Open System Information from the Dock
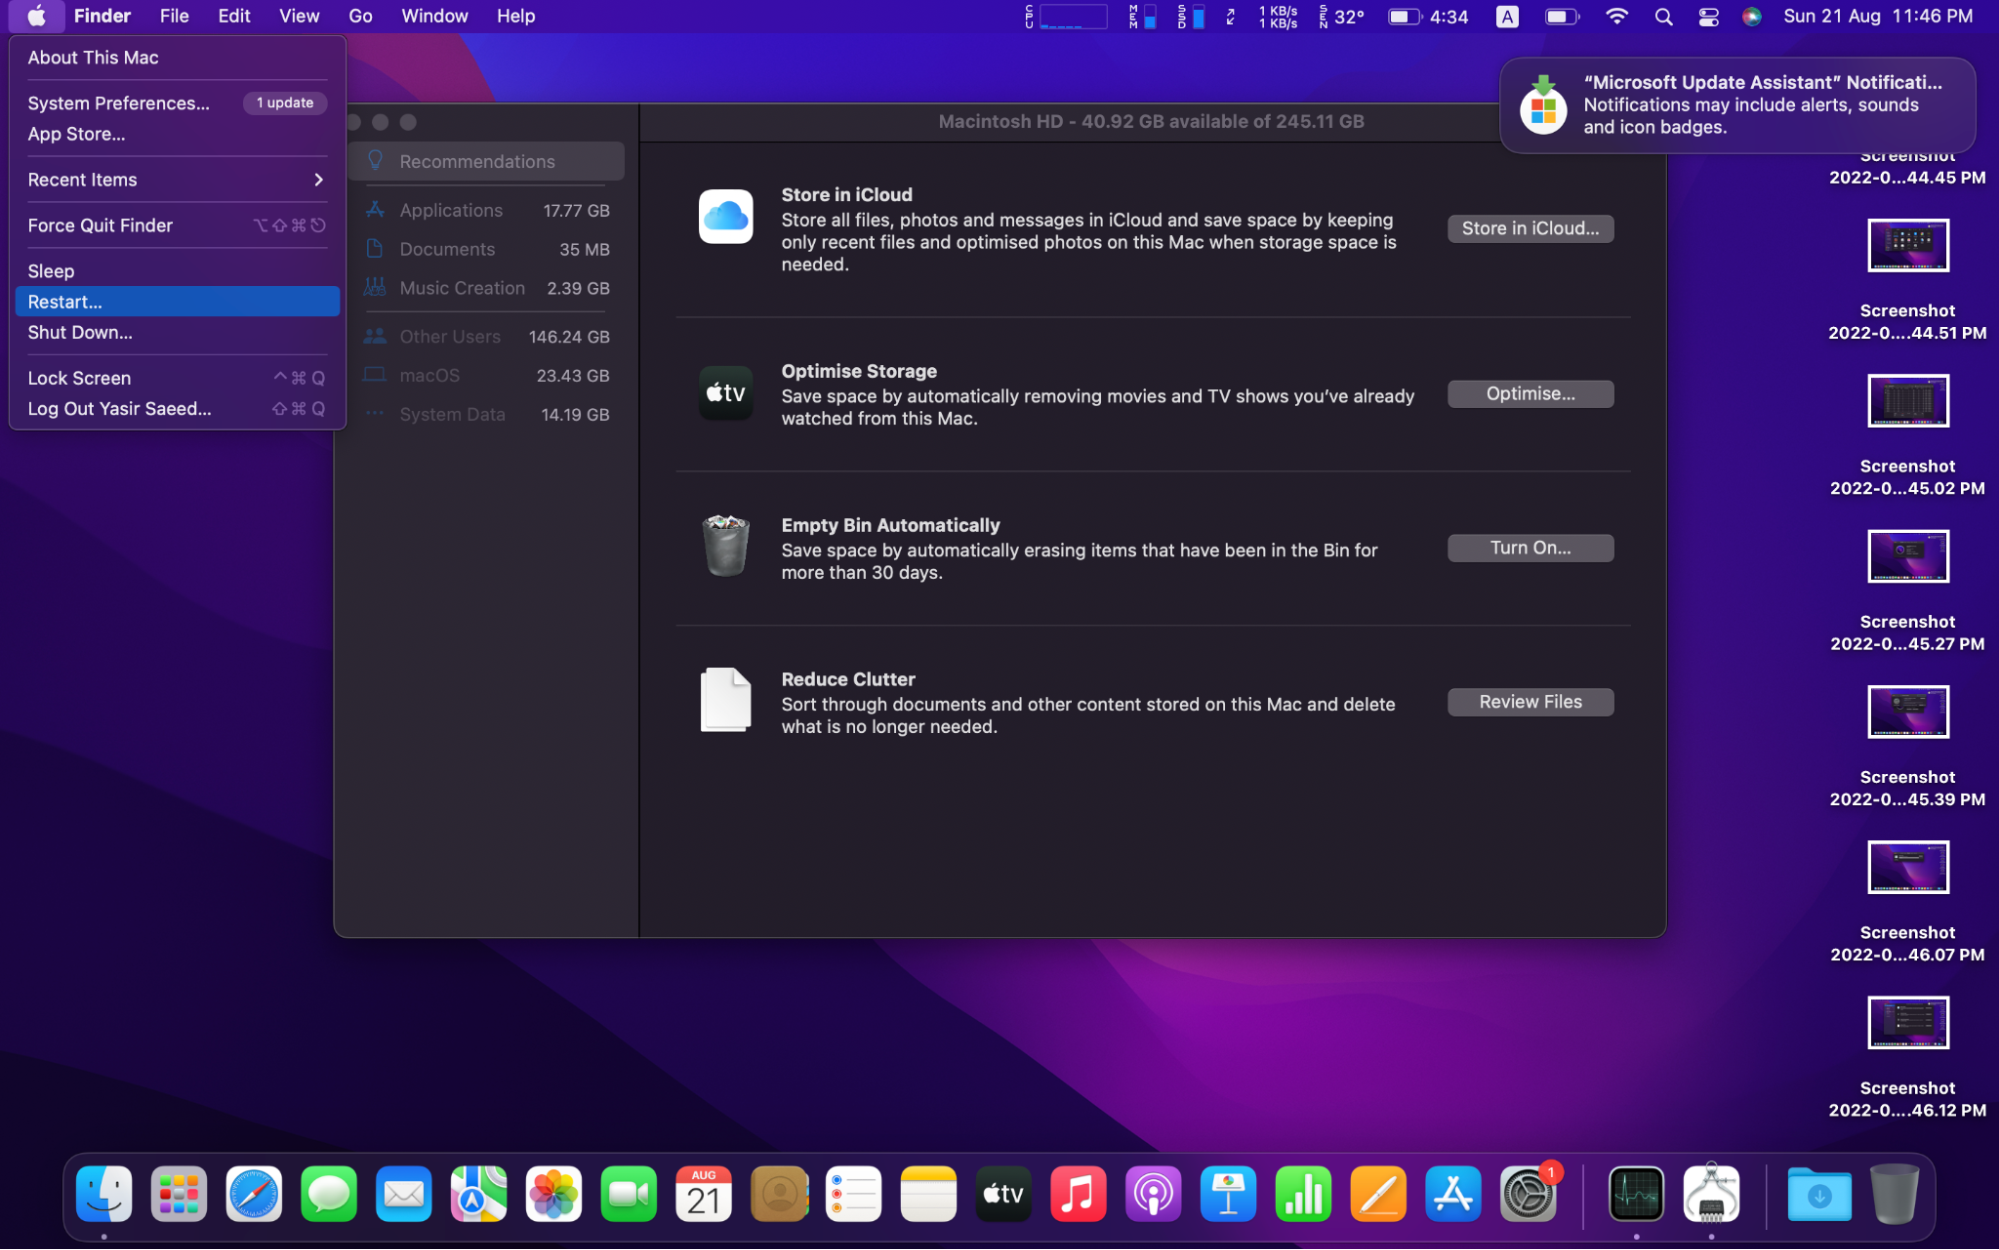Screen dimensions: 1999x1250 [1711, 1194]
